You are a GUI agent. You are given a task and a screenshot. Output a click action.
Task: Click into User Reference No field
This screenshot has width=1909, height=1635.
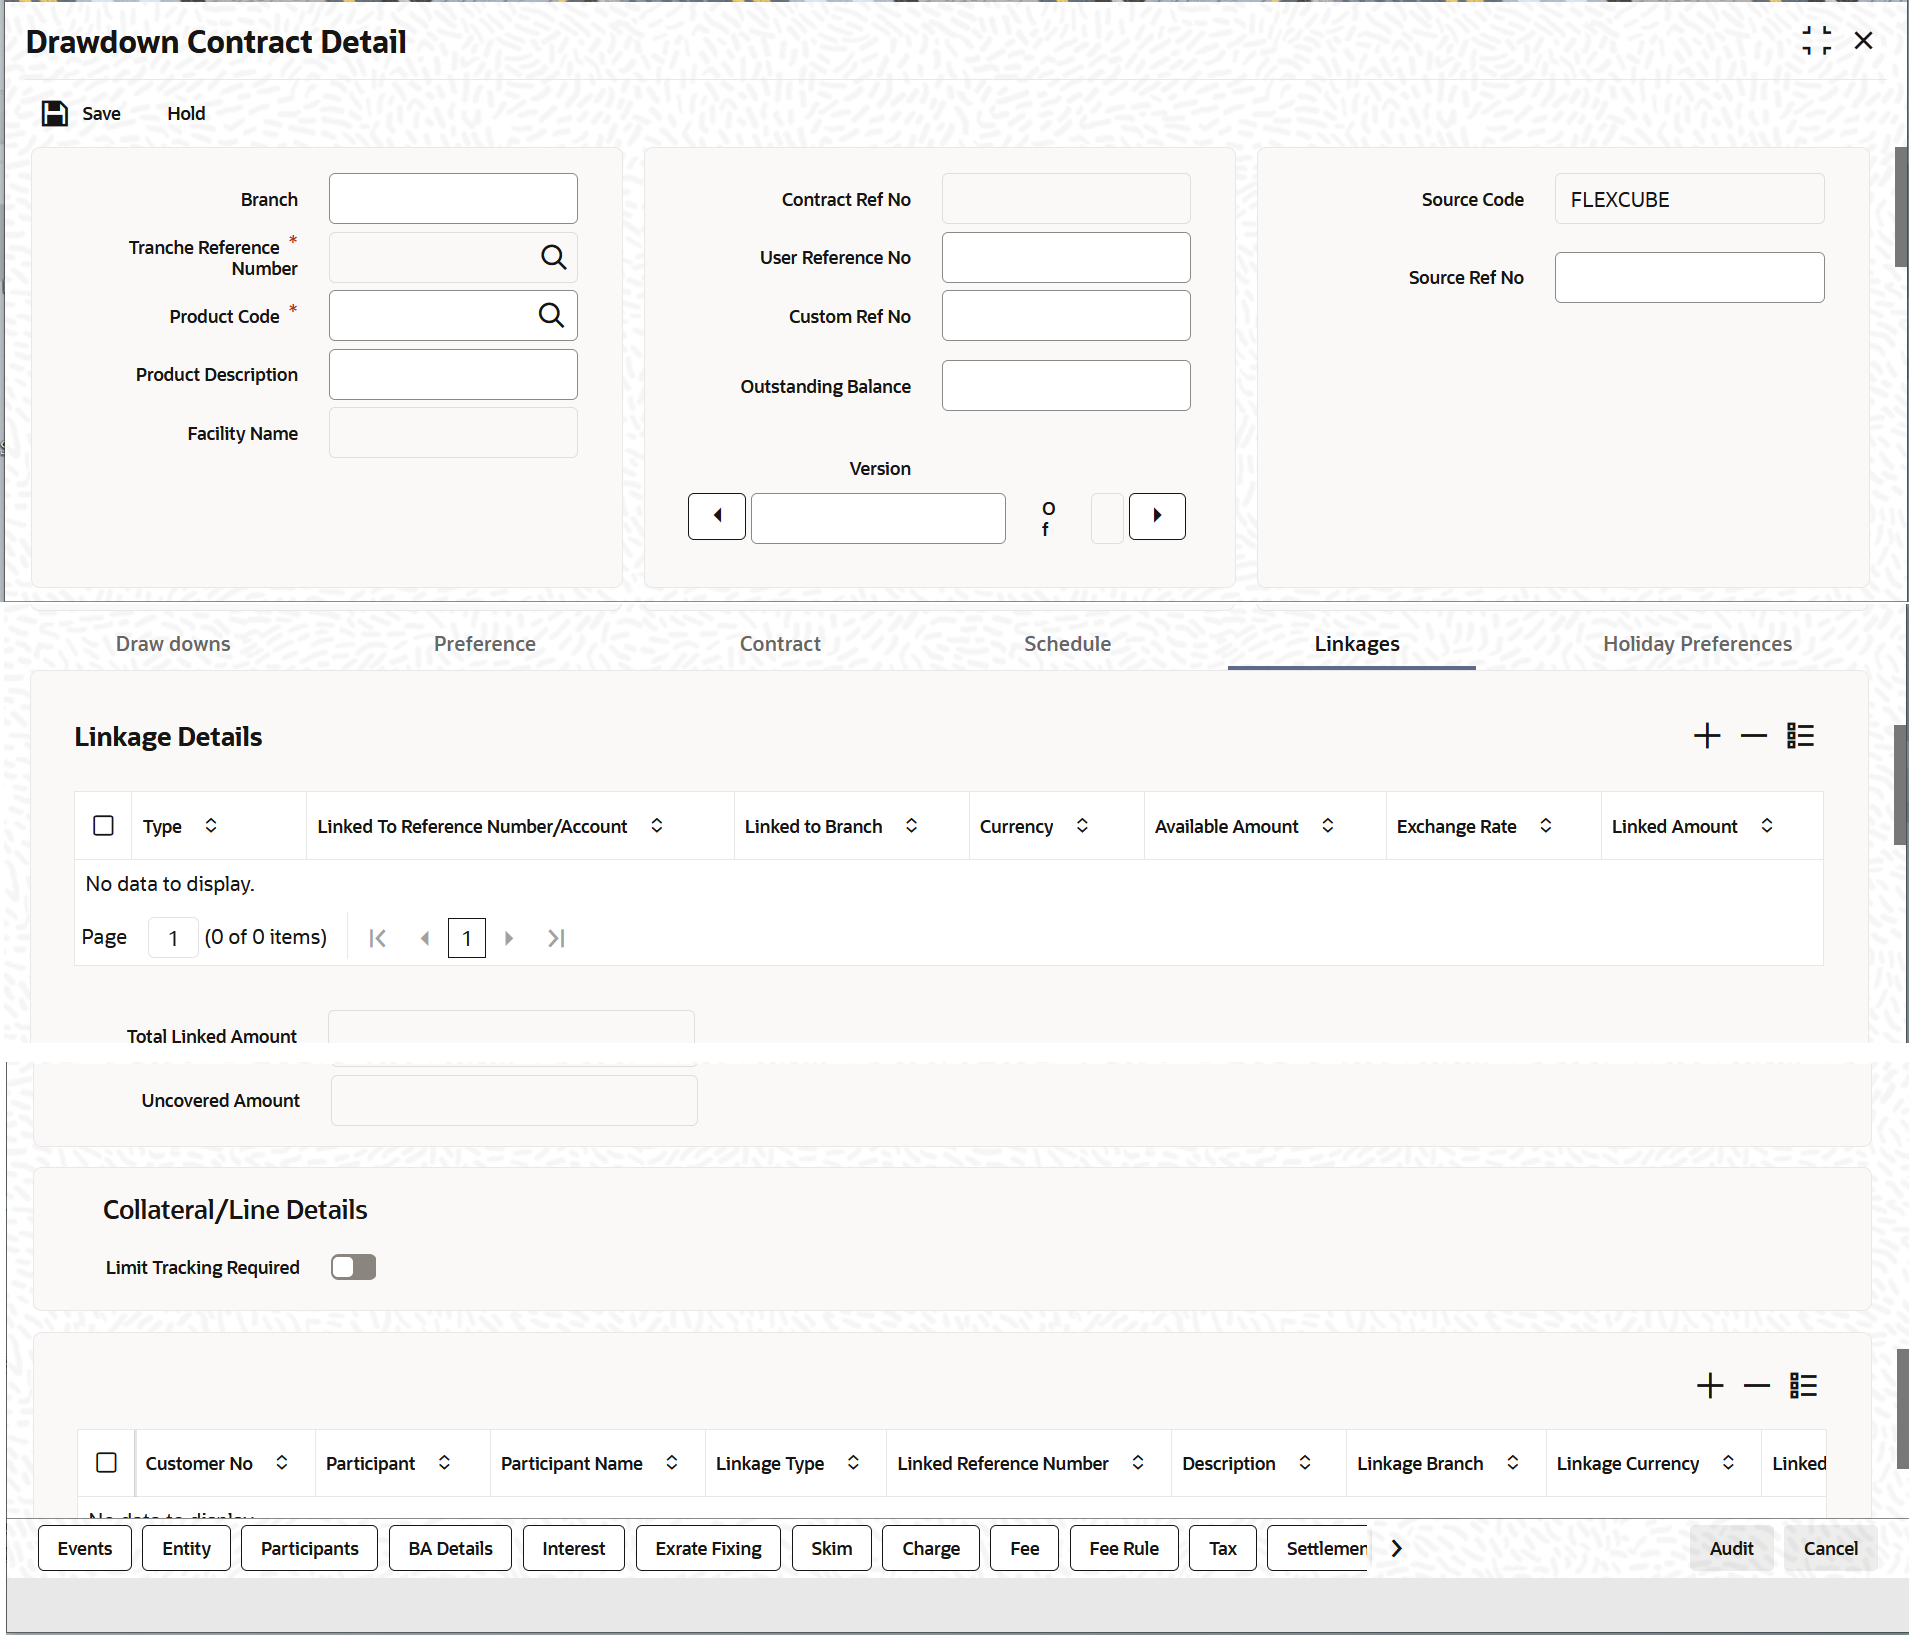1066,258
